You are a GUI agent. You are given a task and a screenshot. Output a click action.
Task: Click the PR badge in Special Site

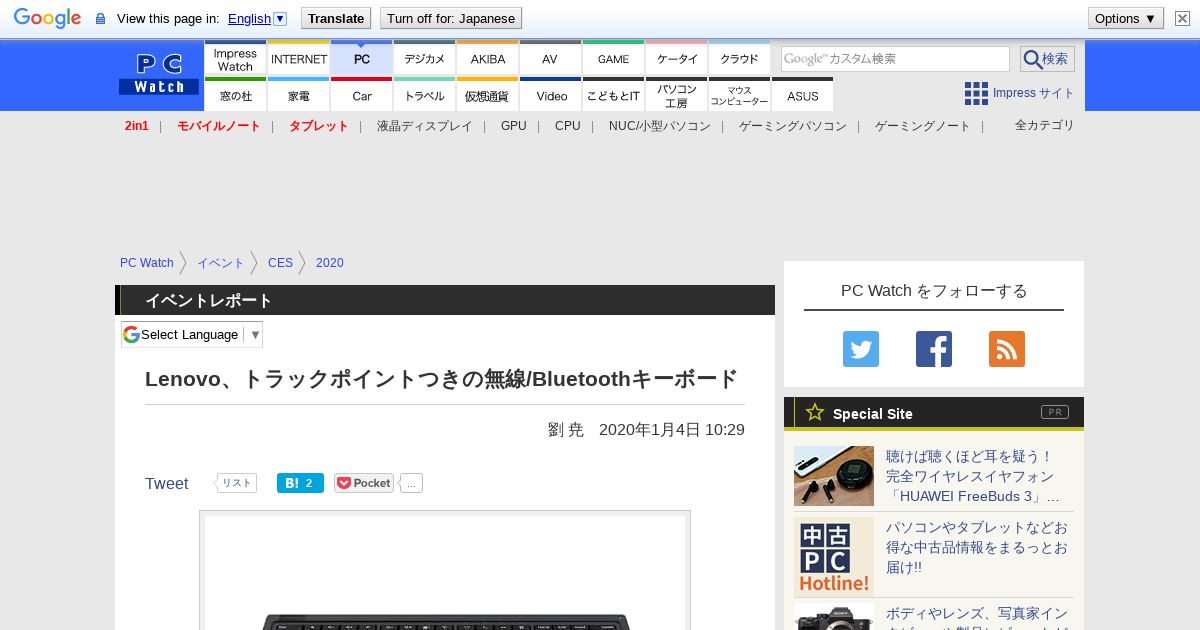pyautogui.click(x=1054, y=412)
